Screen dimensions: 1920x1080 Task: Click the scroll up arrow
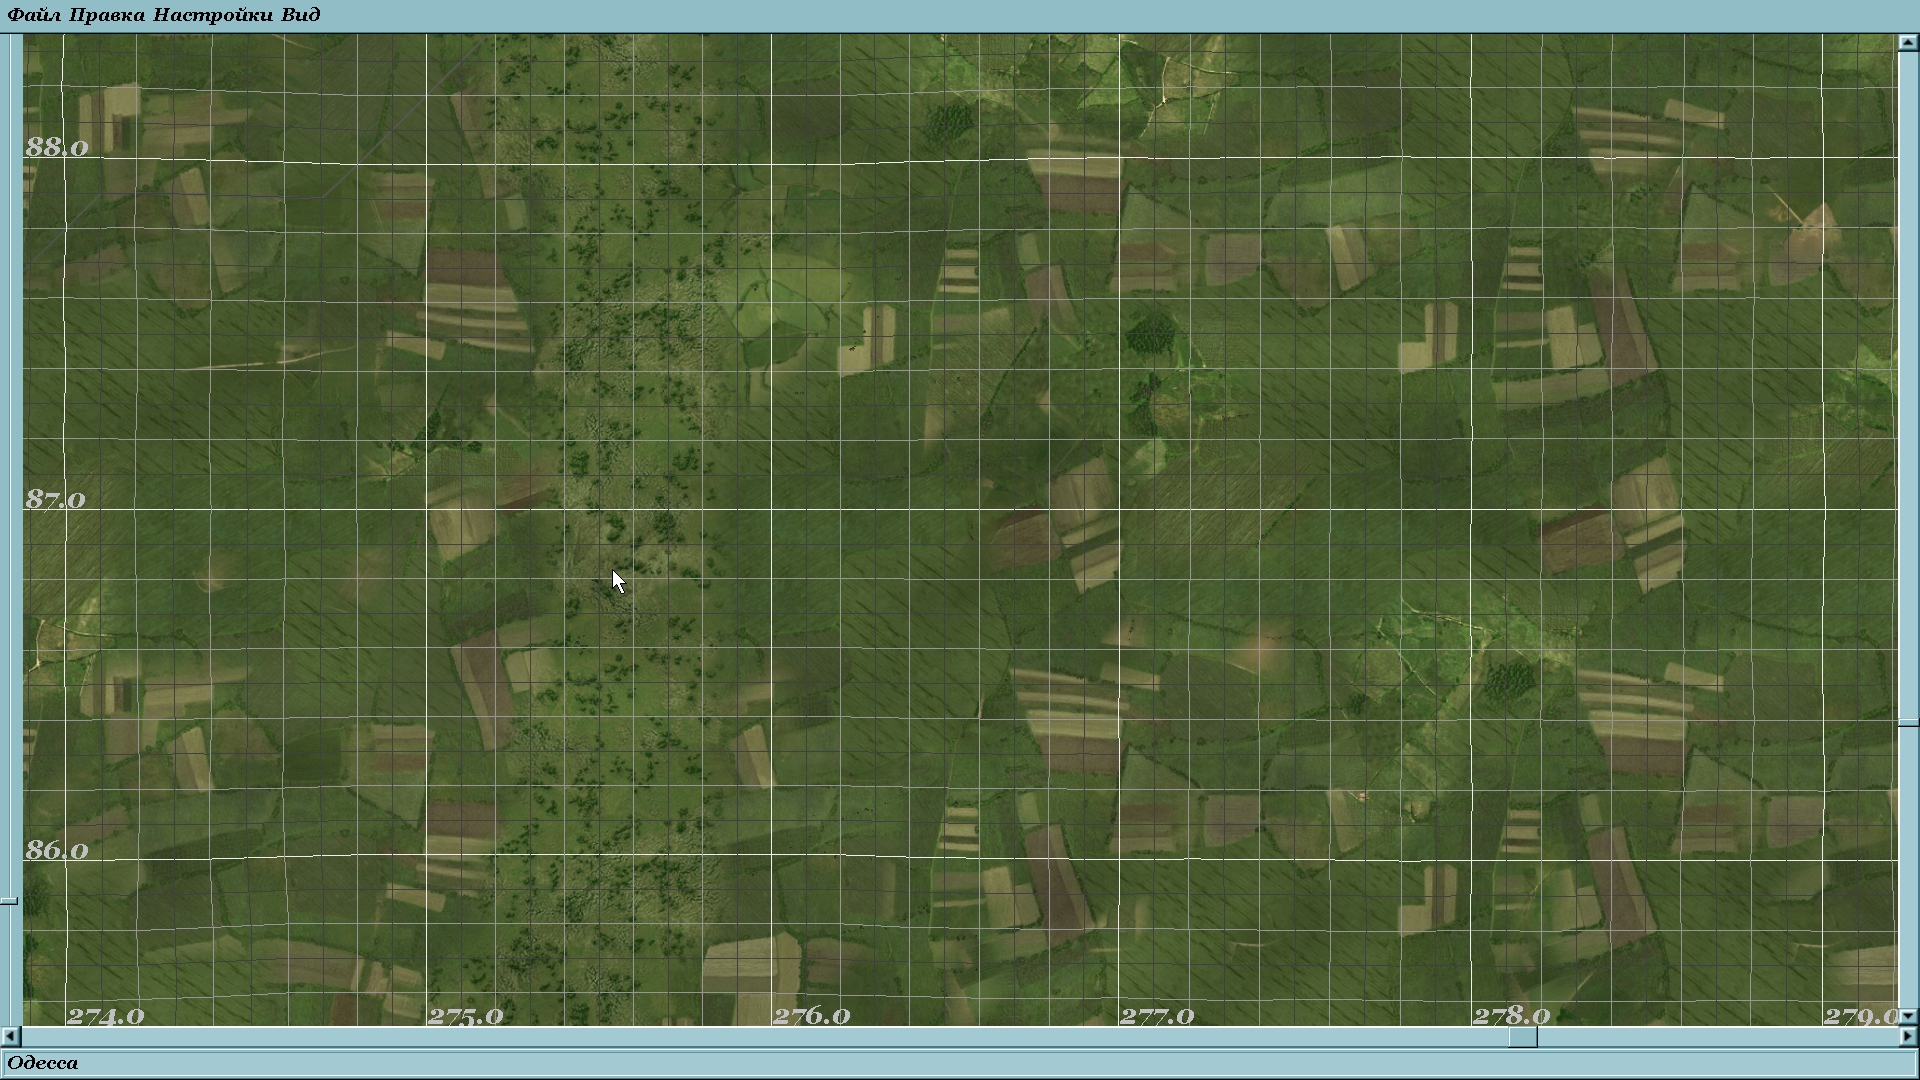[1908, 43]
